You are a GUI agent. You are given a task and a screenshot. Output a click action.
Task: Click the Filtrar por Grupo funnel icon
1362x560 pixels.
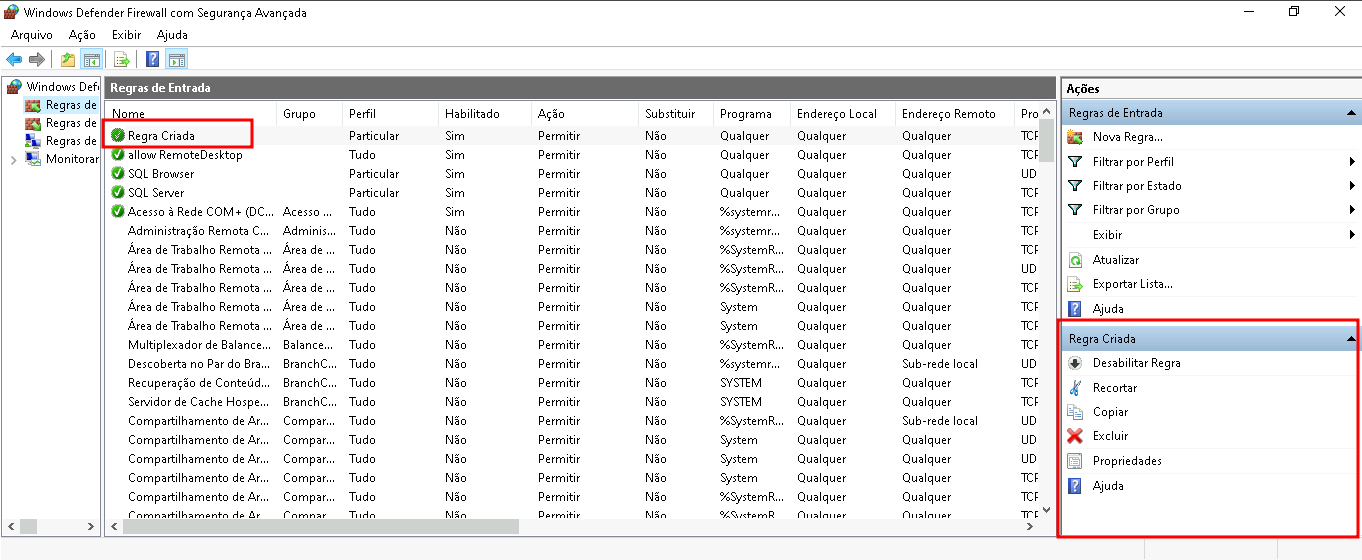point(1075,210)
